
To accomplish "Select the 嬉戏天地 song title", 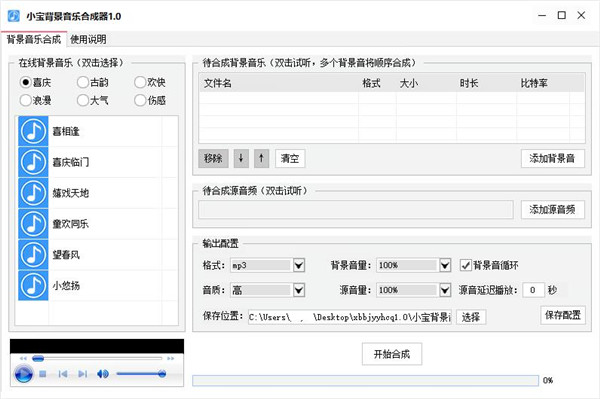I will [71, 193].
